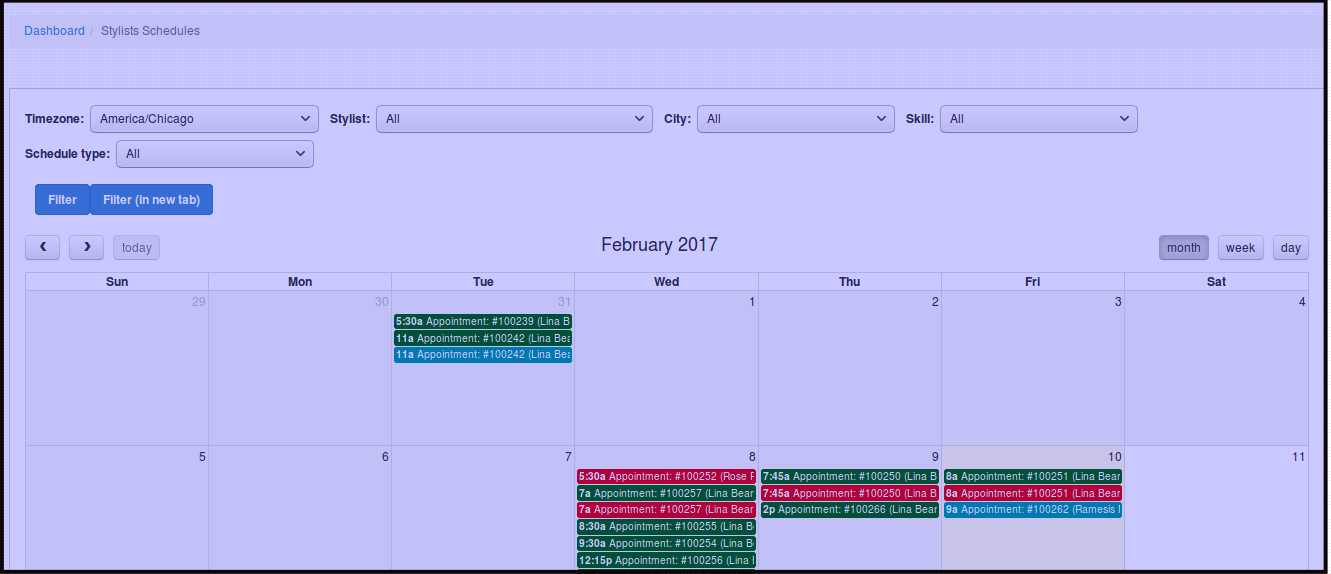Click the Sun column header
The image size is (1331, 574).
(117, 282)
